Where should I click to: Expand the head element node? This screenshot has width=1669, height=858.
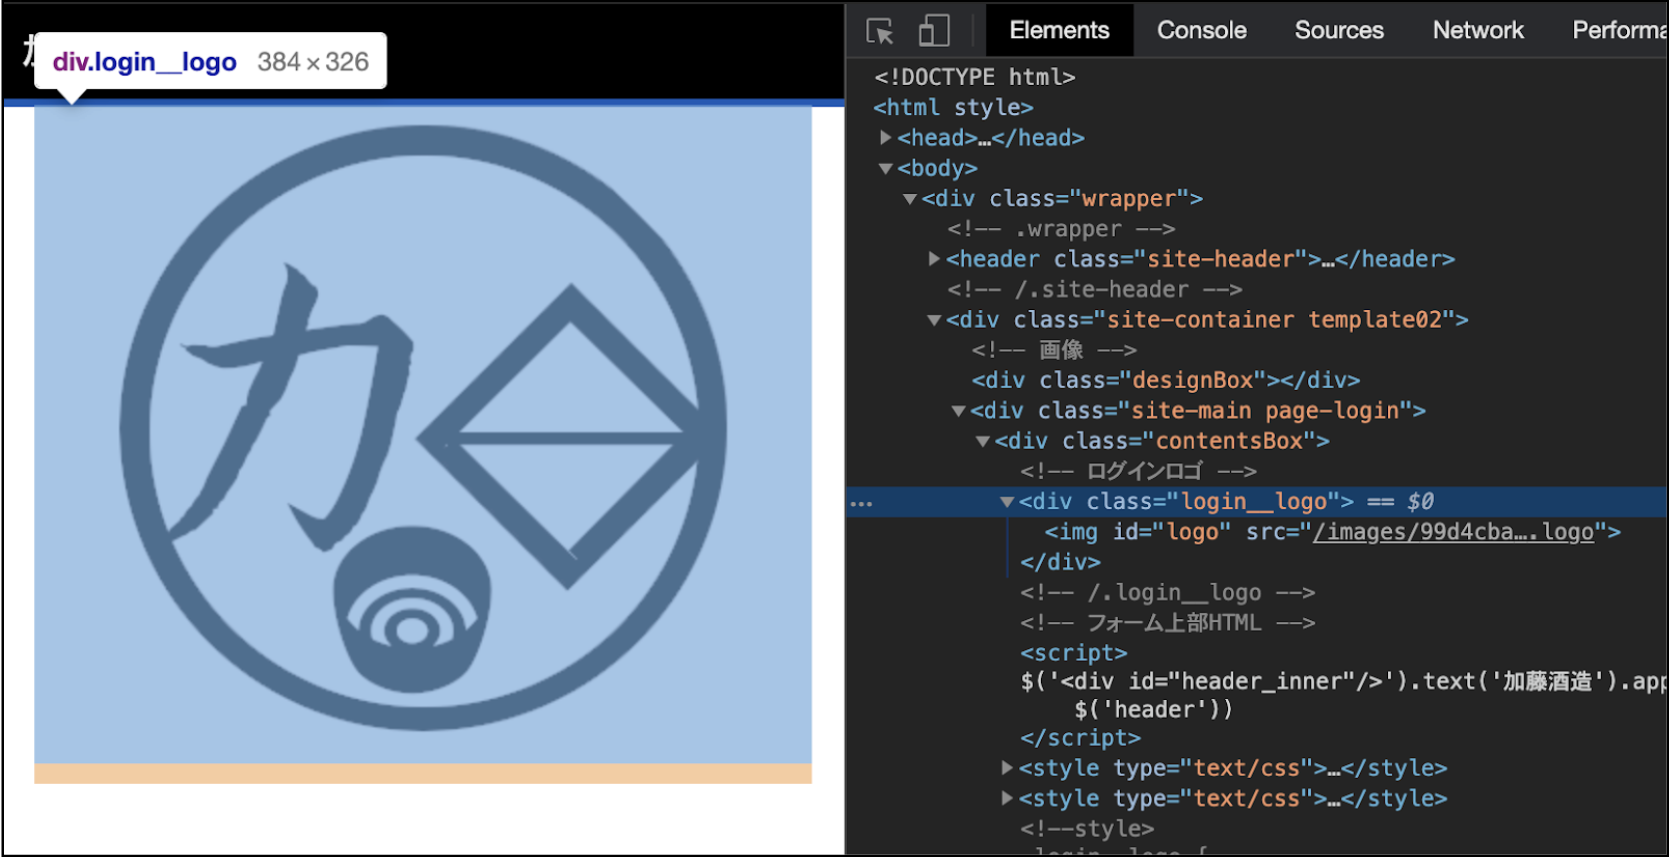[x=886, y=137]
